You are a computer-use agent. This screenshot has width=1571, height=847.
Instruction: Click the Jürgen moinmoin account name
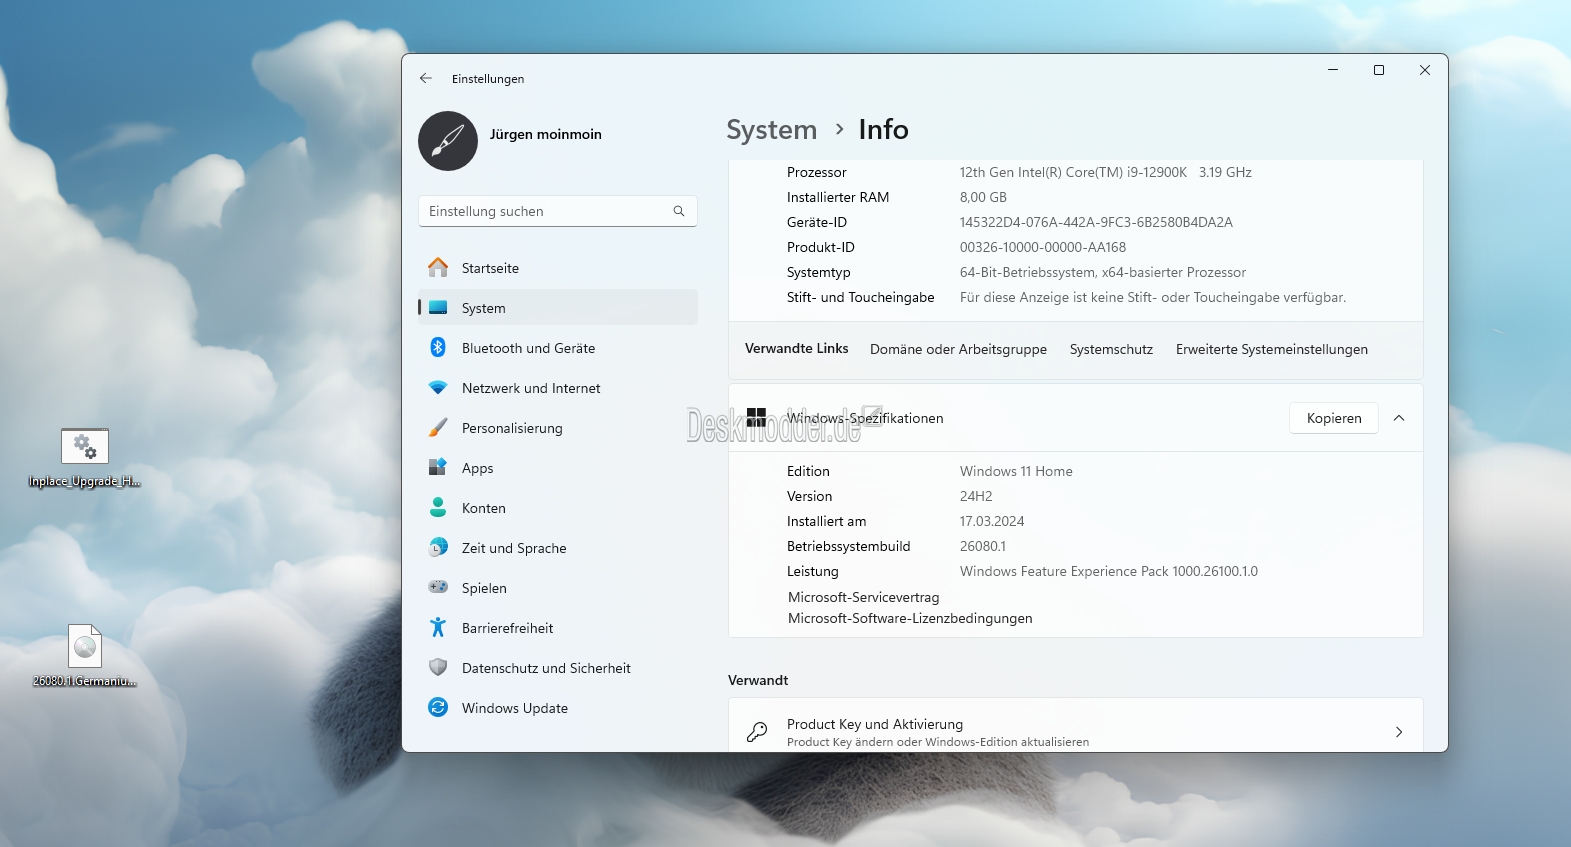(546, 134)
